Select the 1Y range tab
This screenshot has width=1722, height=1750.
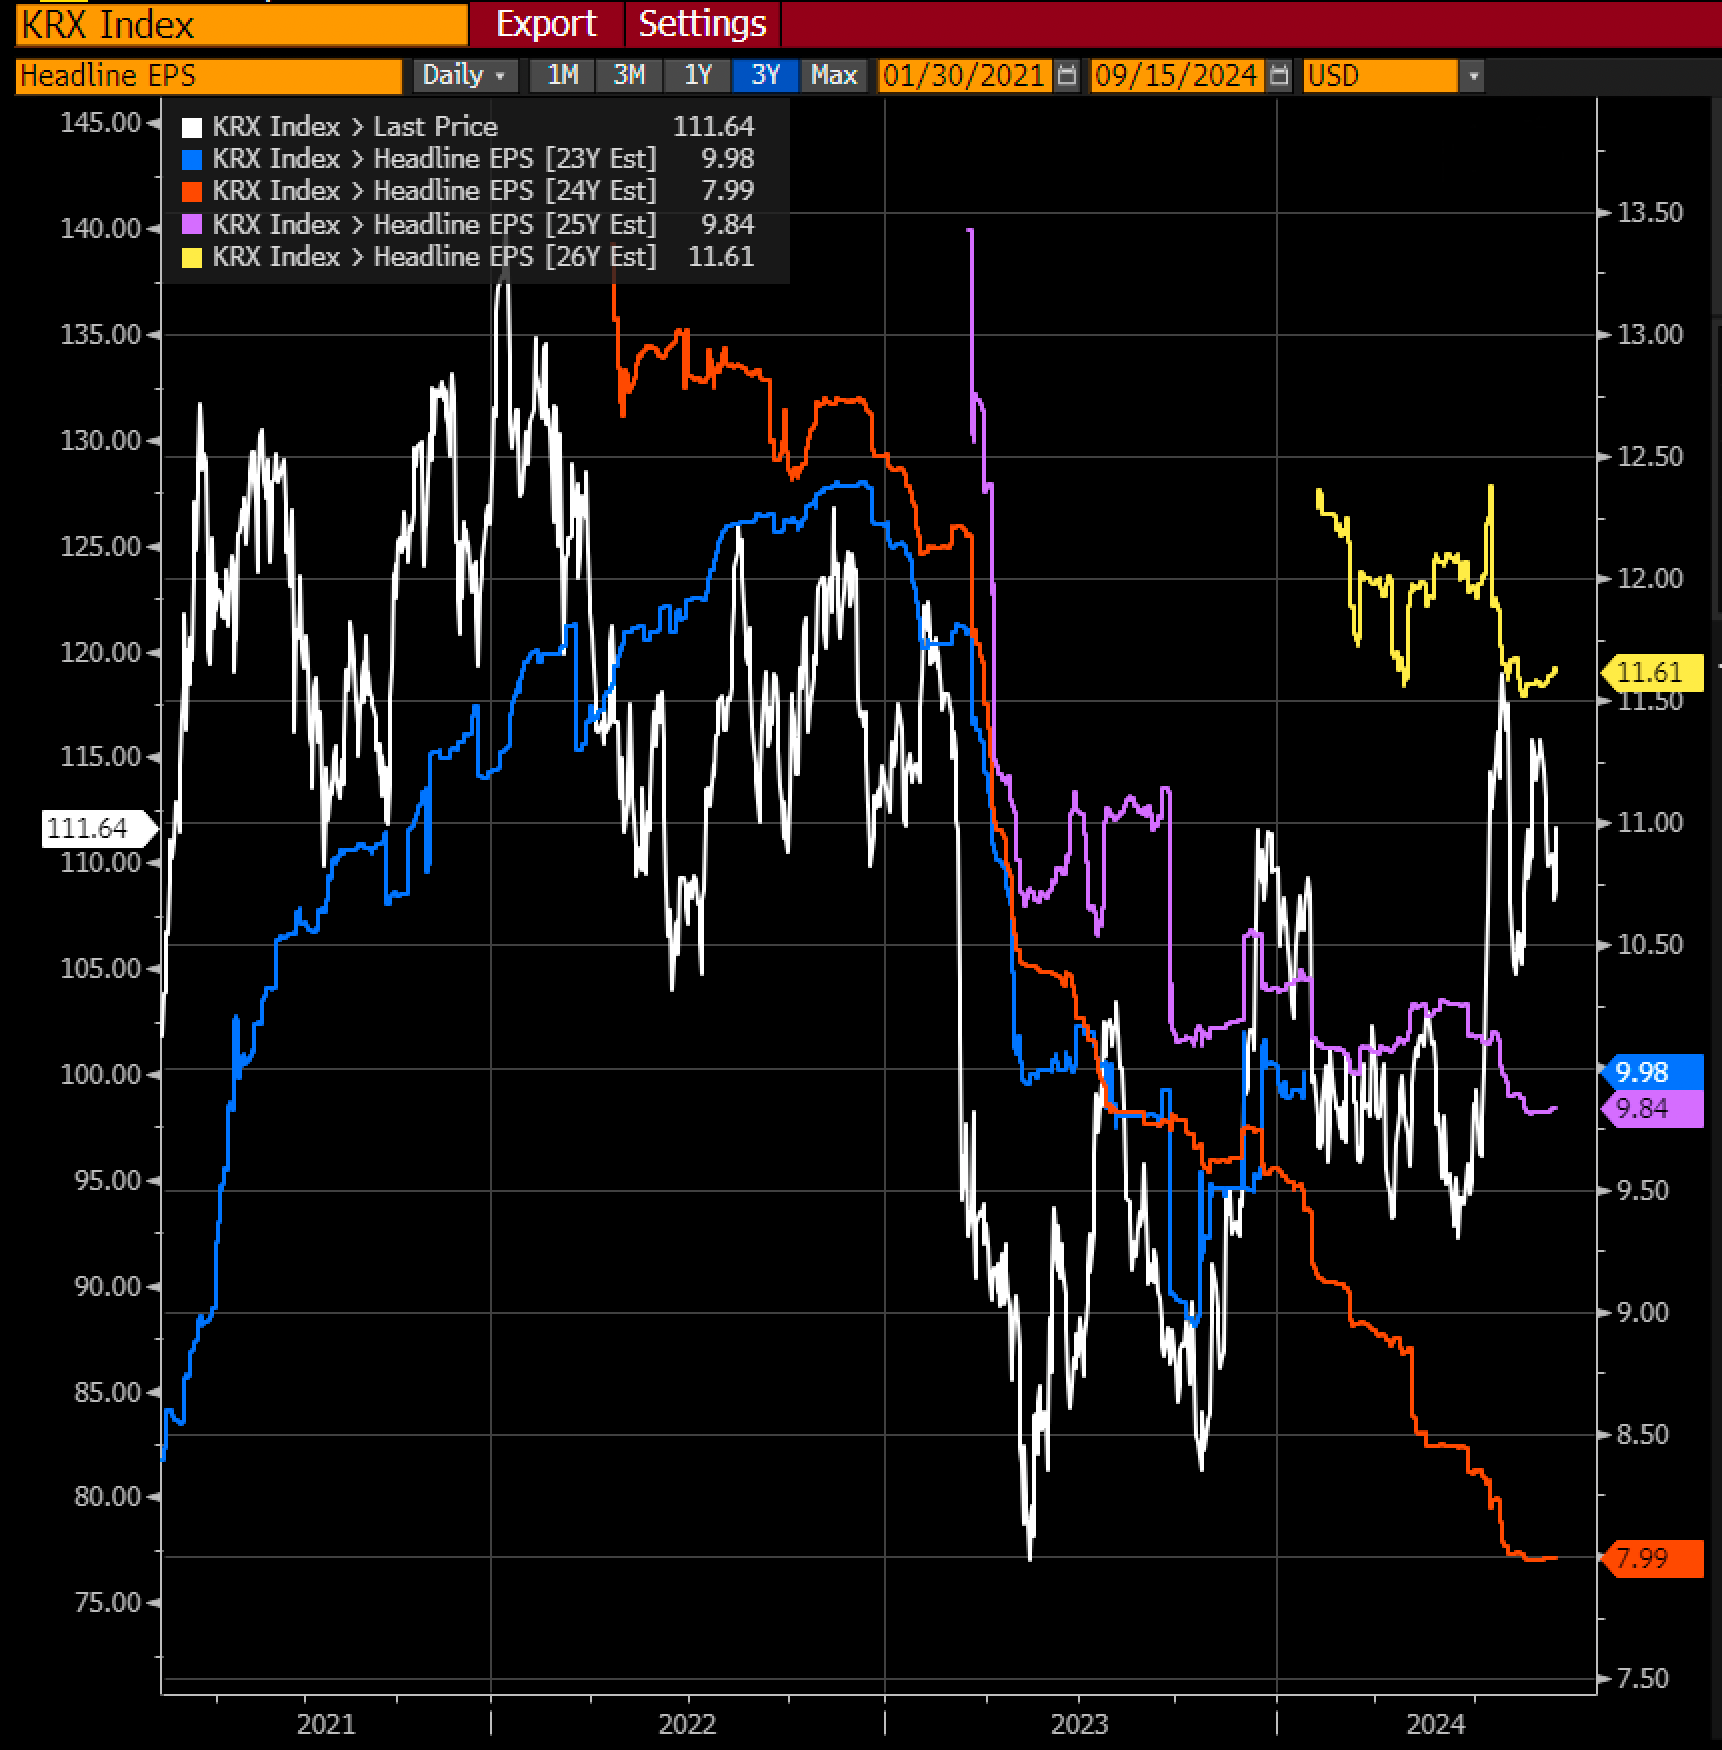(x=697, y=76)
